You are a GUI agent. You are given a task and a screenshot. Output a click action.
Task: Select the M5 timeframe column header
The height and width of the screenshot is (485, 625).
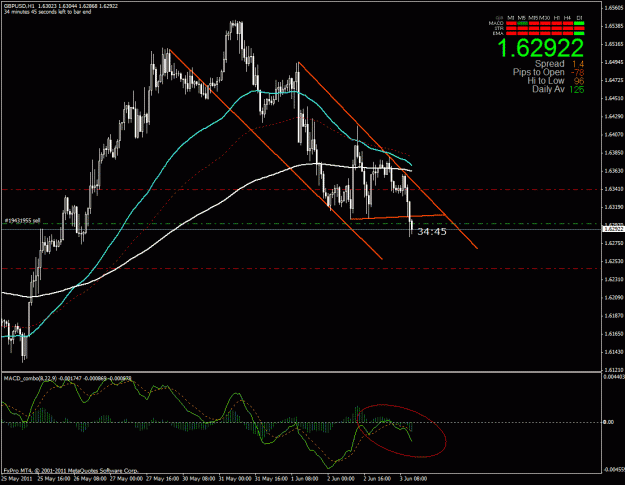point(522,18)
